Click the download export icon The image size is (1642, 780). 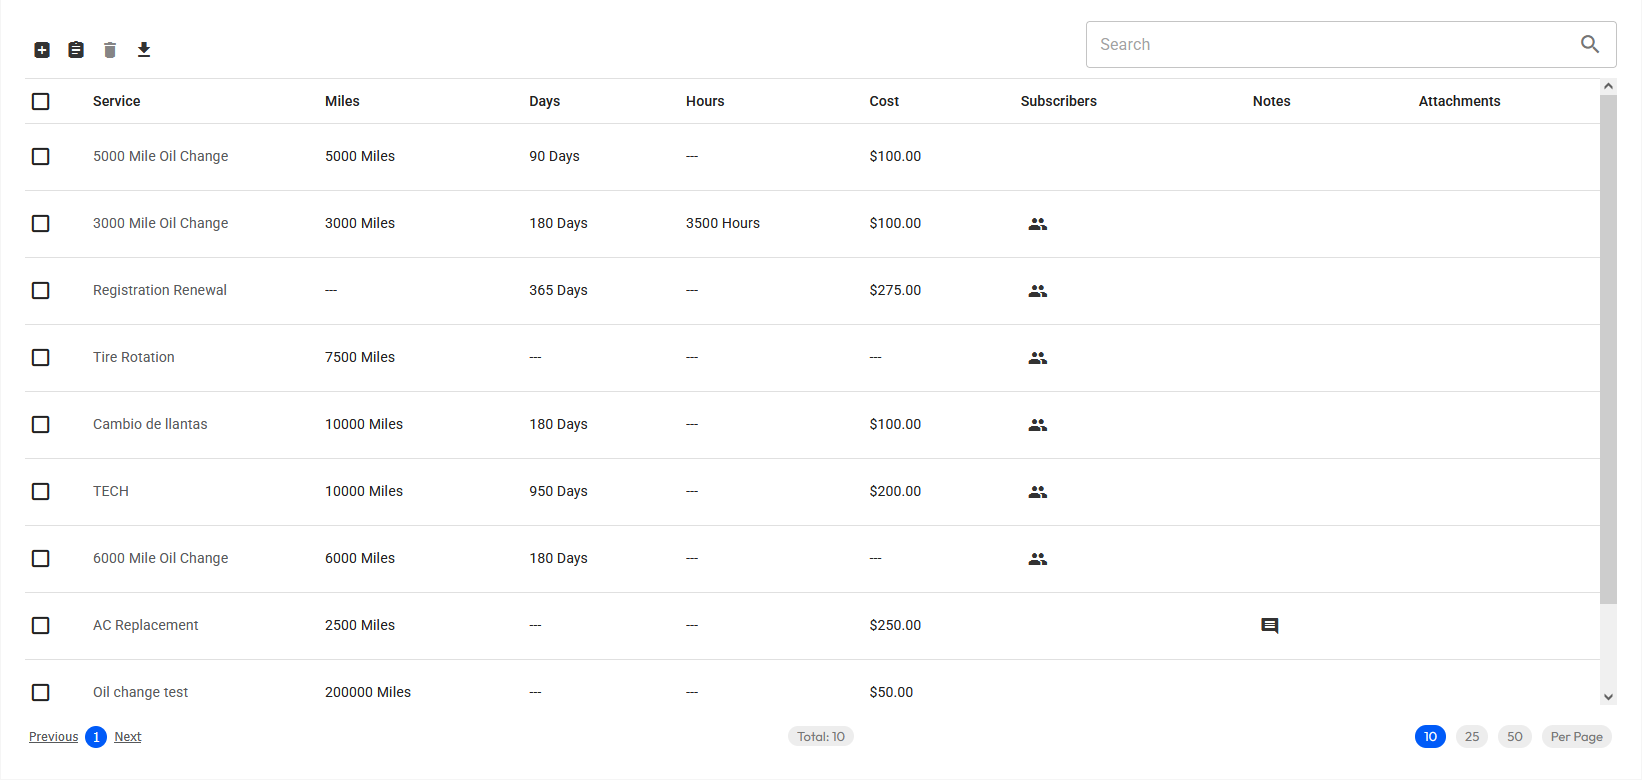(x=144, y=50)
